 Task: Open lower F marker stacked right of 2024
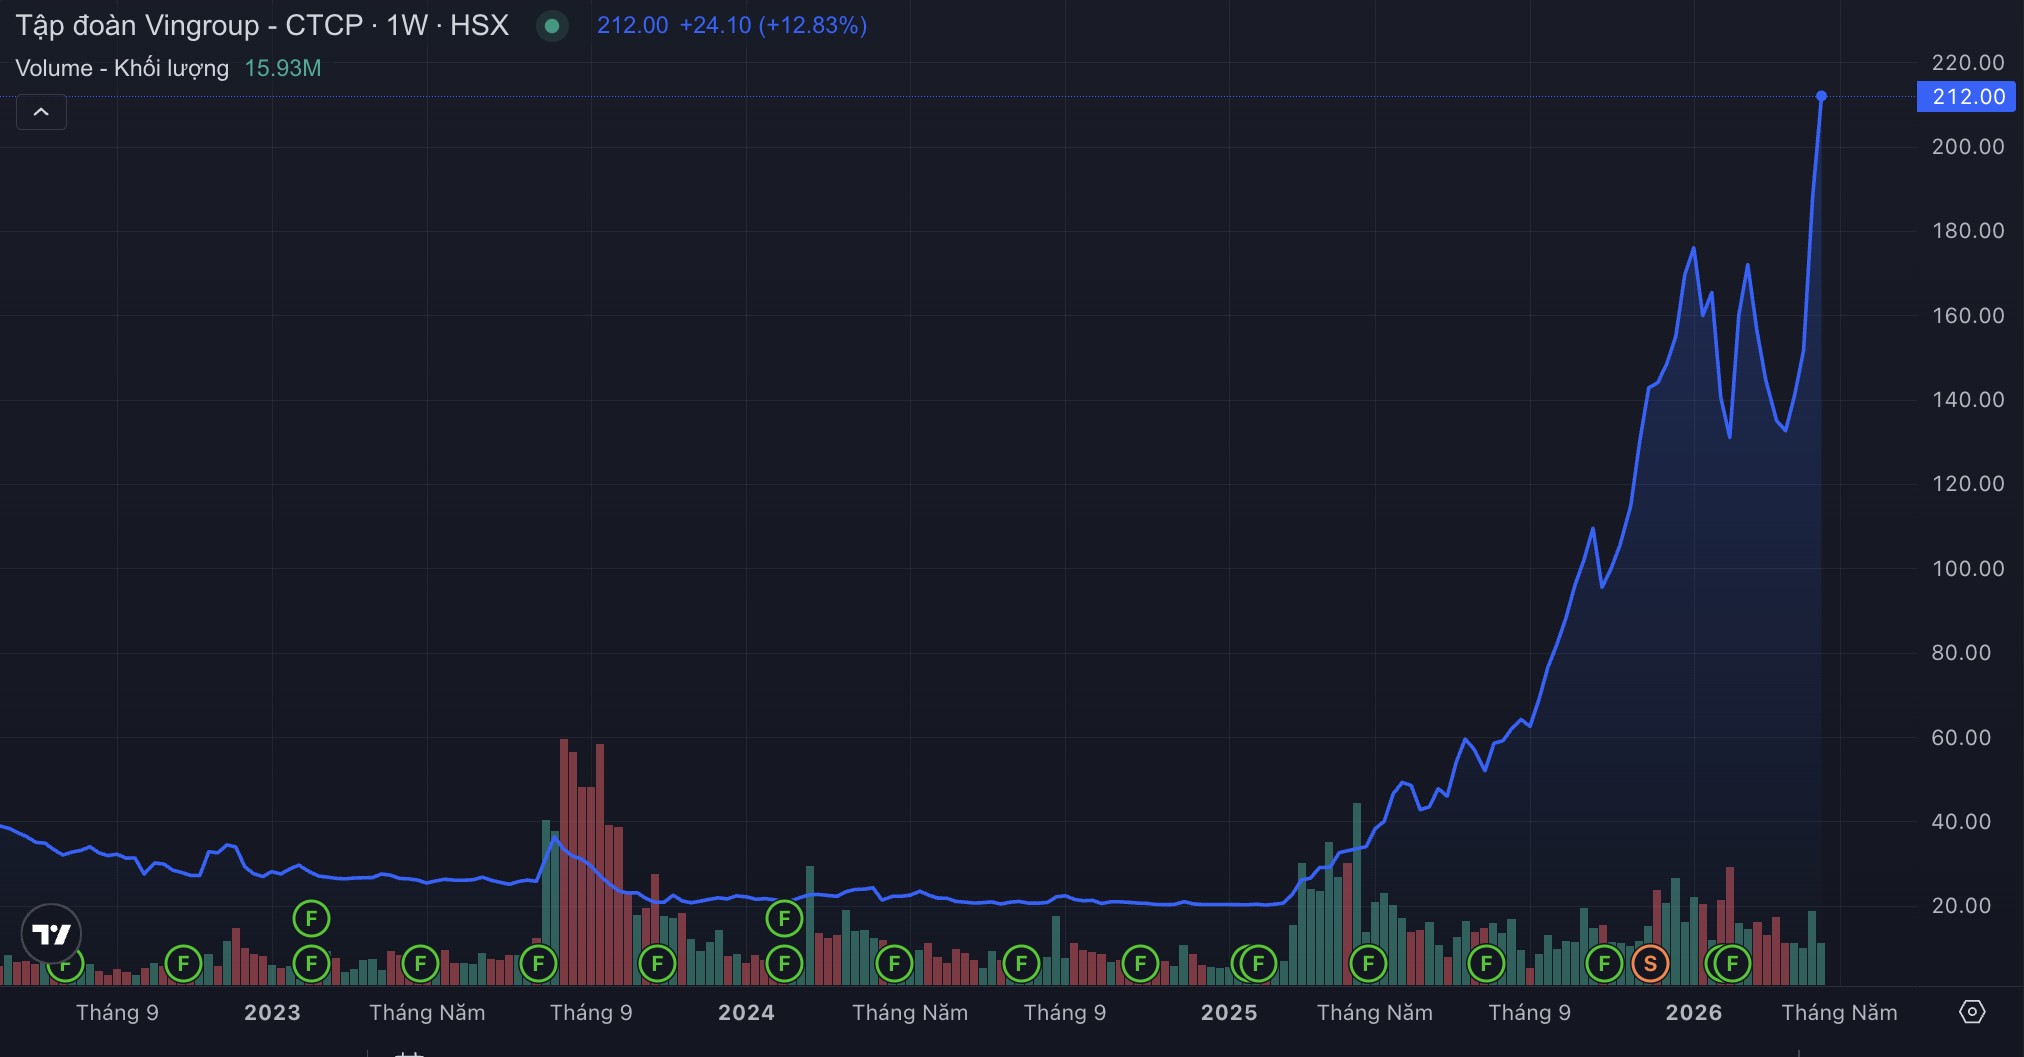784,964
